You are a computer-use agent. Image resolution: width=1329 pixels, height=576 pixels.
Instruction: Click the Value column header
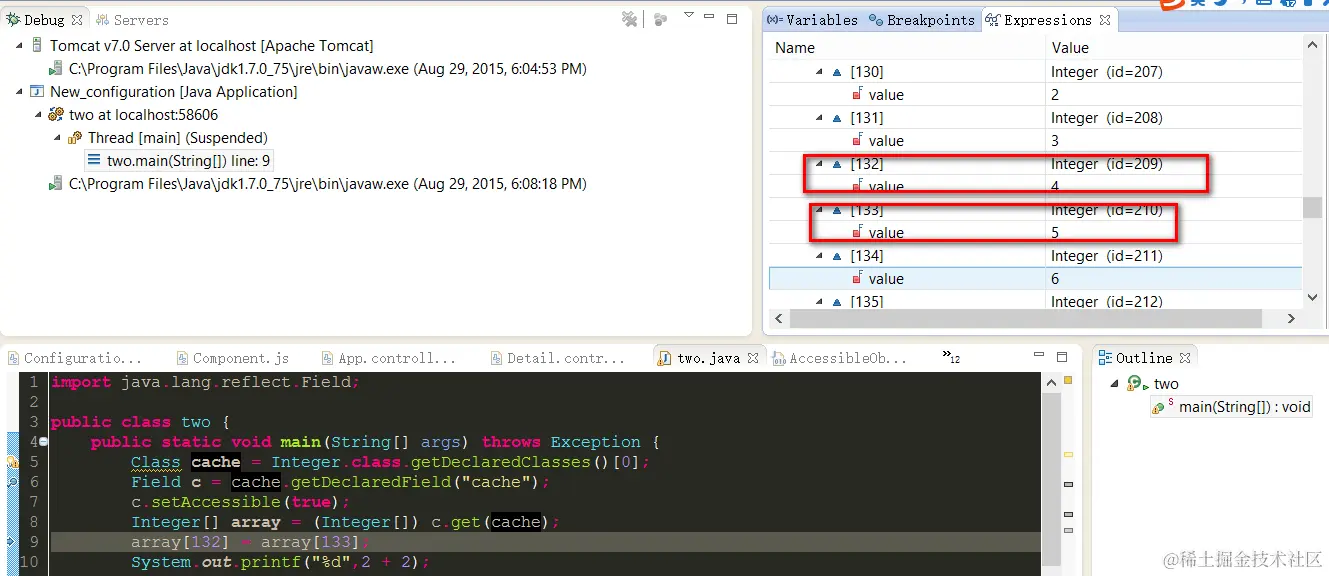1174,47
